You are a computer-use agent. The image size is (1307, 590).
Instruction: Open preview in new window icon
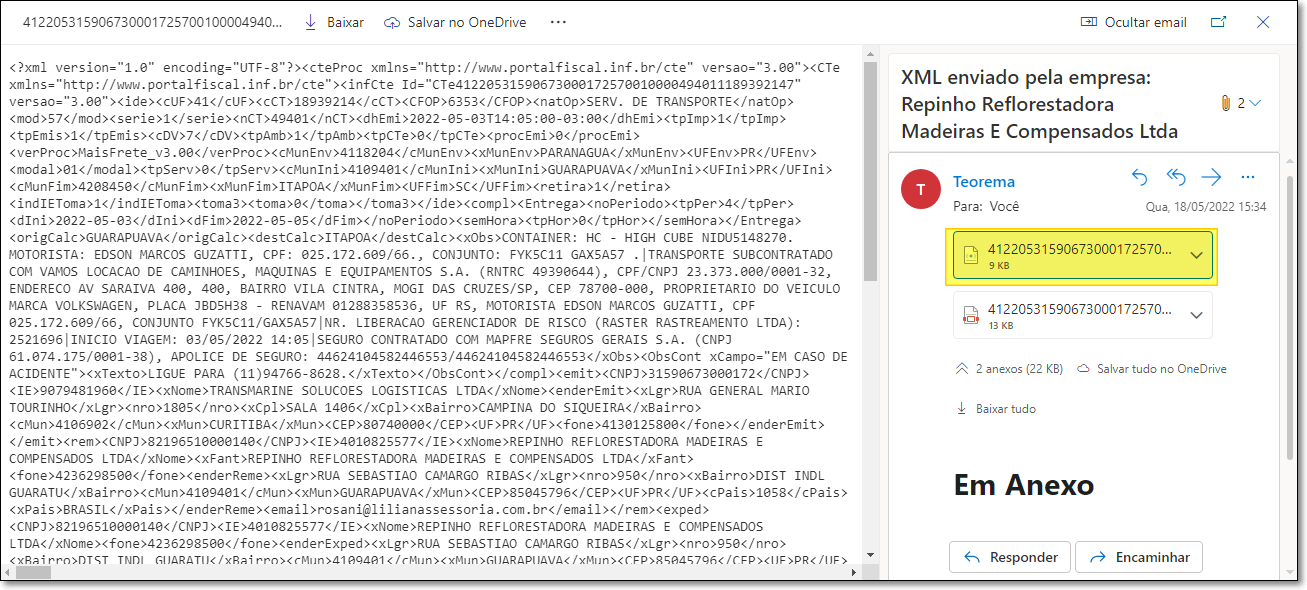coord(1218,22)
